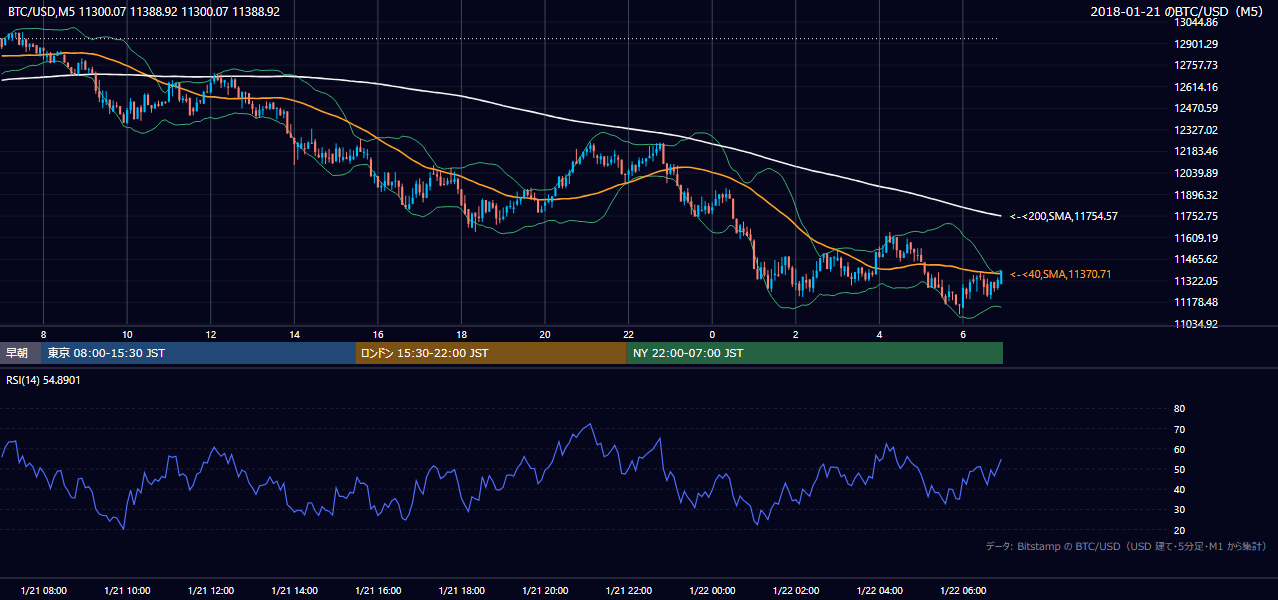Click the price axis value 12757.73
The image size is (1278, 600).
tap(1197, 65)
